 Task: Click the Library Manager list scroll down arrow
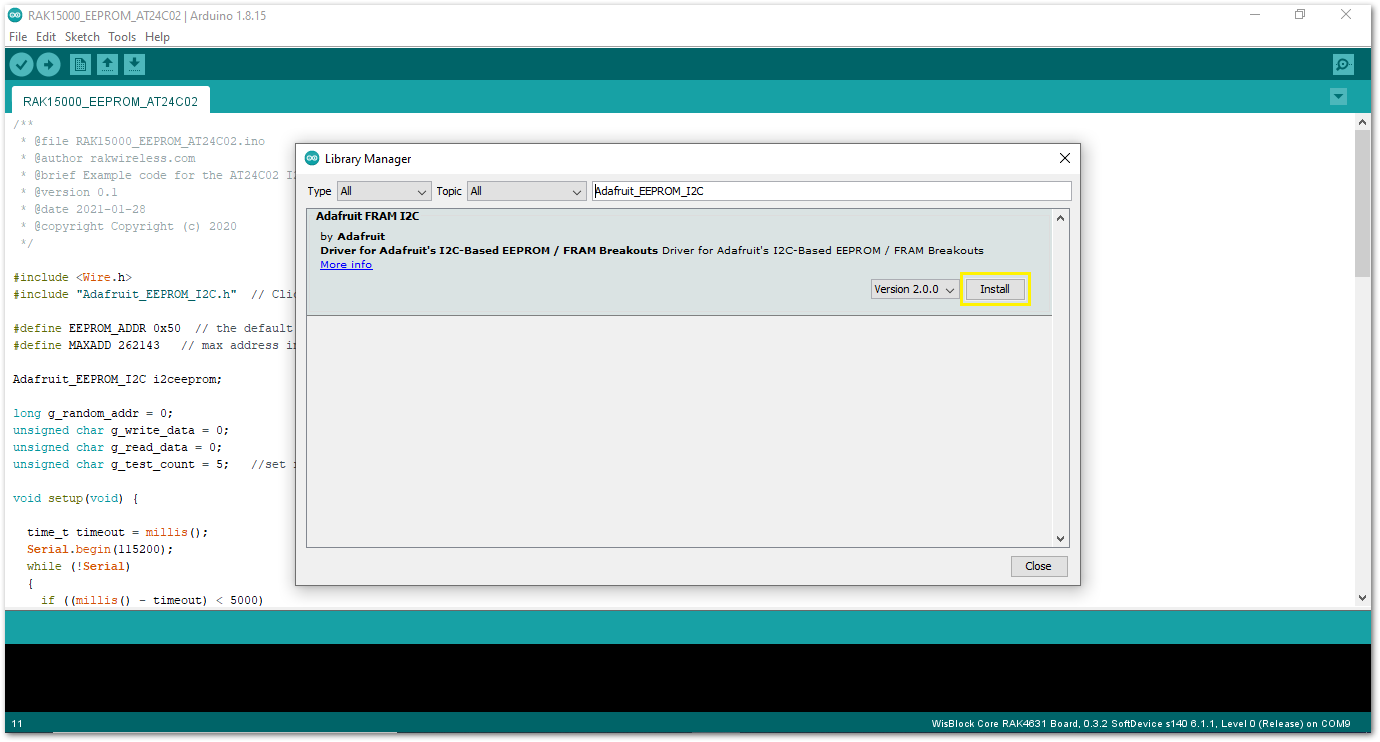coord(1061,538)
